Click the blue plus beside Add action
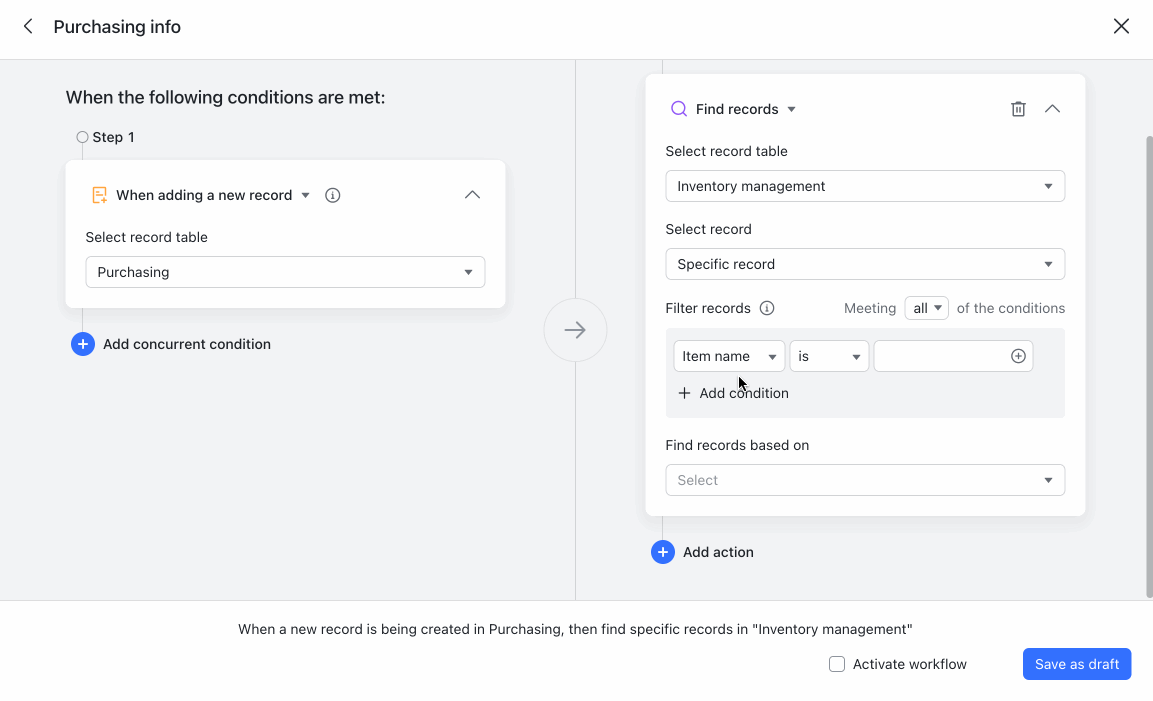This screenshot has width=1153, height=701. coord(663,551)
